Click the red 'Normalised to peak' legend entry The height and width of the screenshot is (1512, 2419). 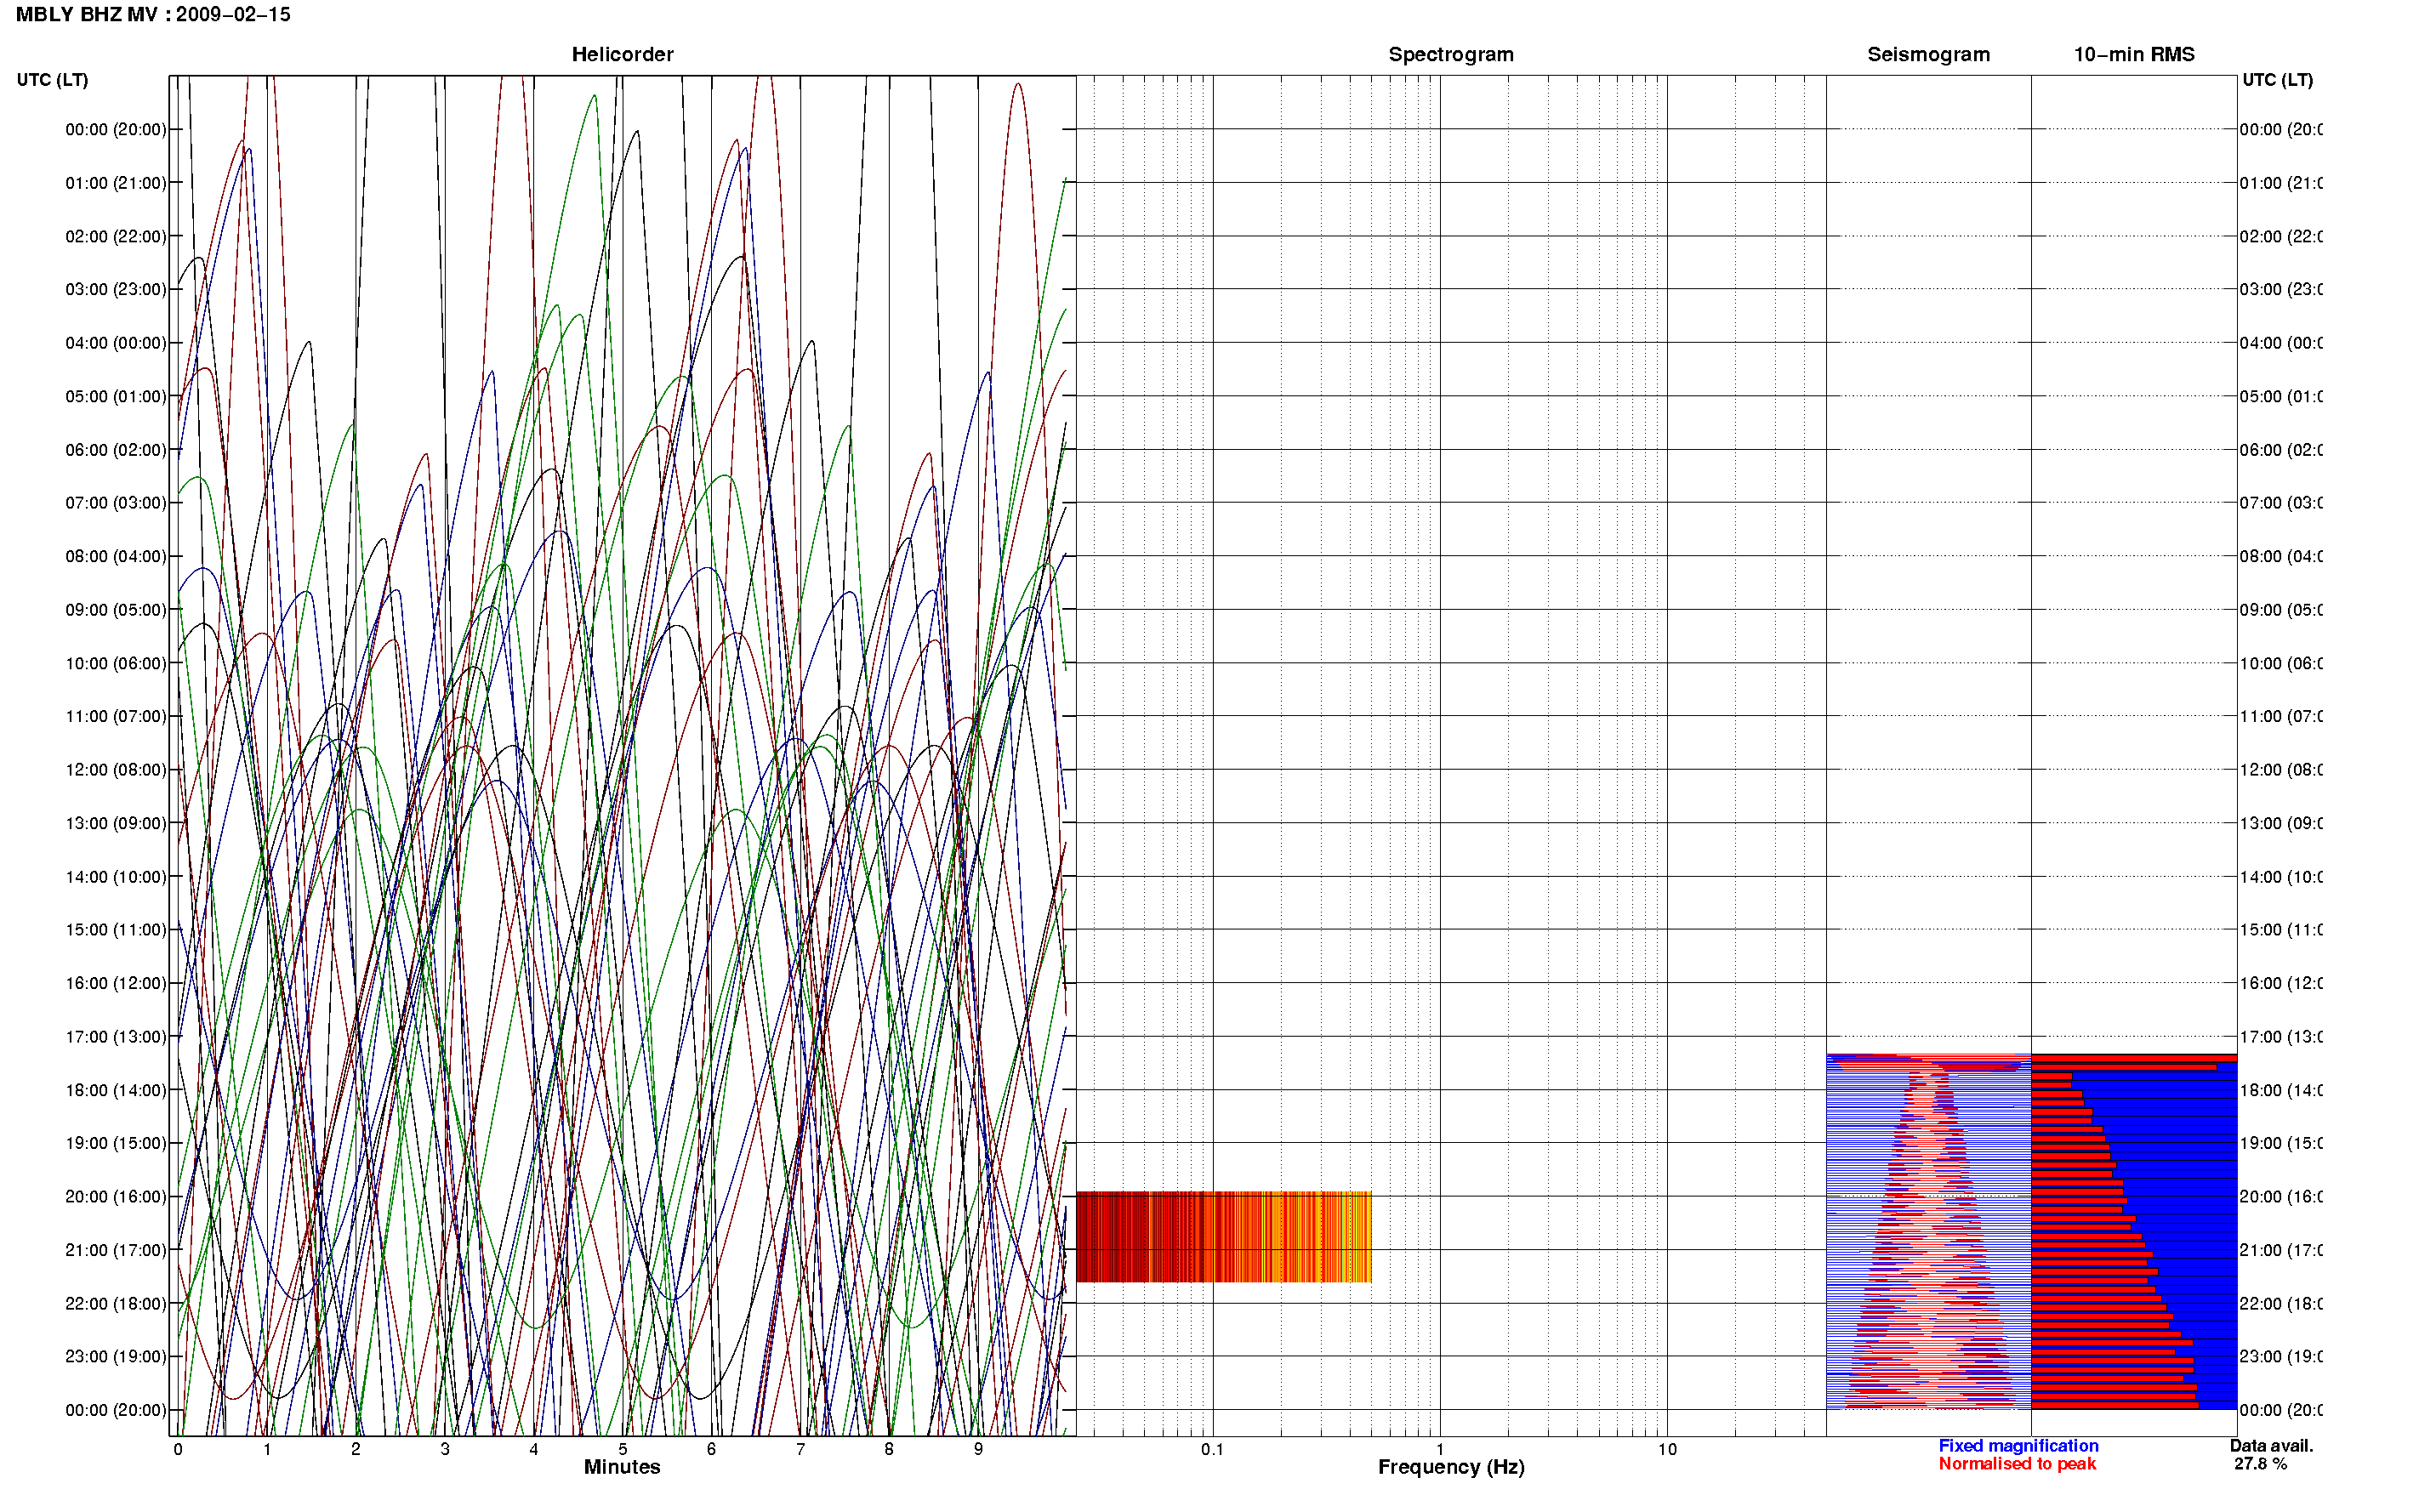click(x=2017, y=1464)
